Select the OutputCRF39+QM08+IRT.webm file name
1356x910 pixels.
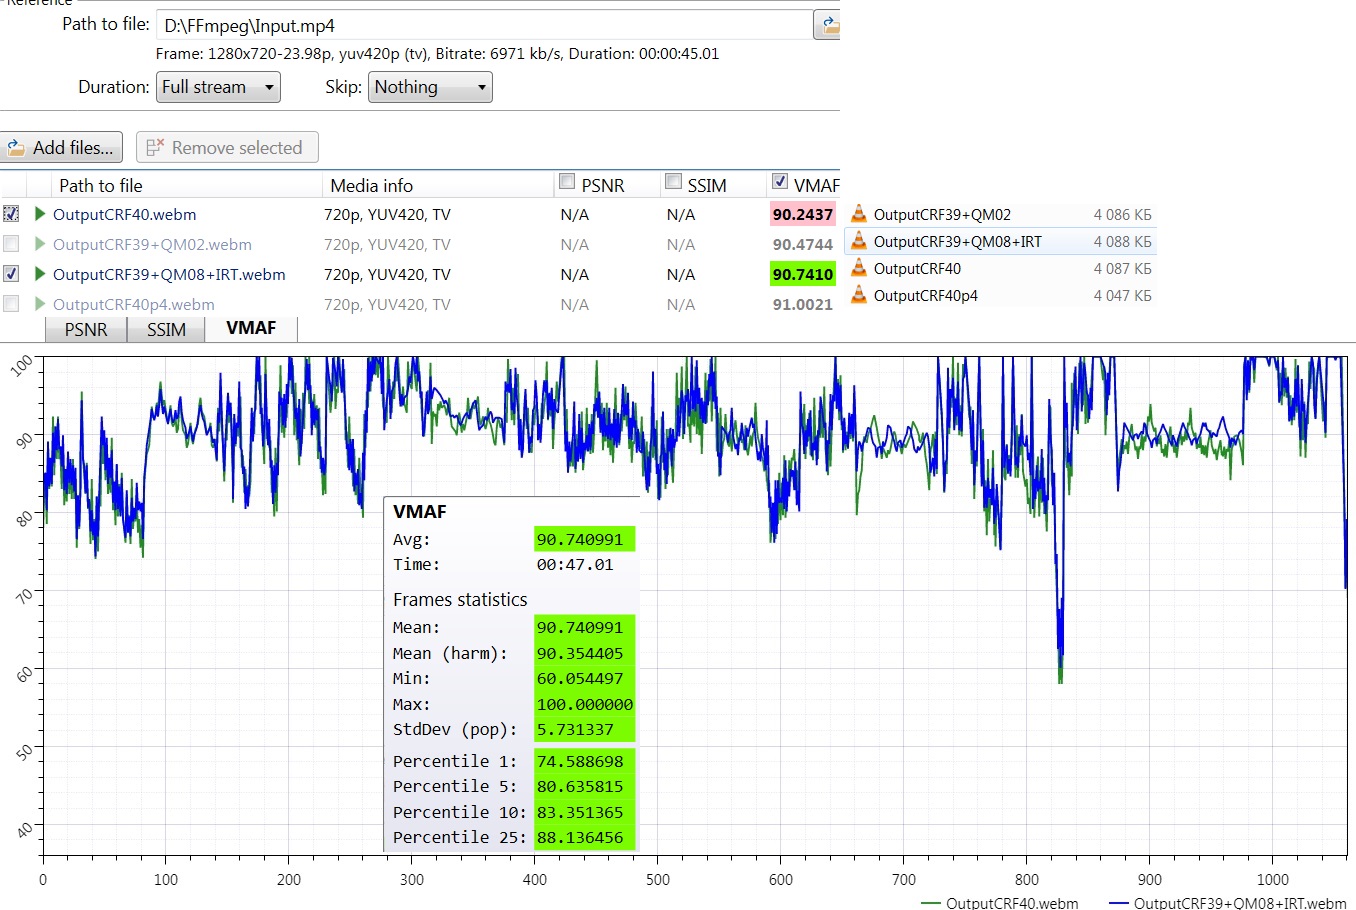pos(169,274)
